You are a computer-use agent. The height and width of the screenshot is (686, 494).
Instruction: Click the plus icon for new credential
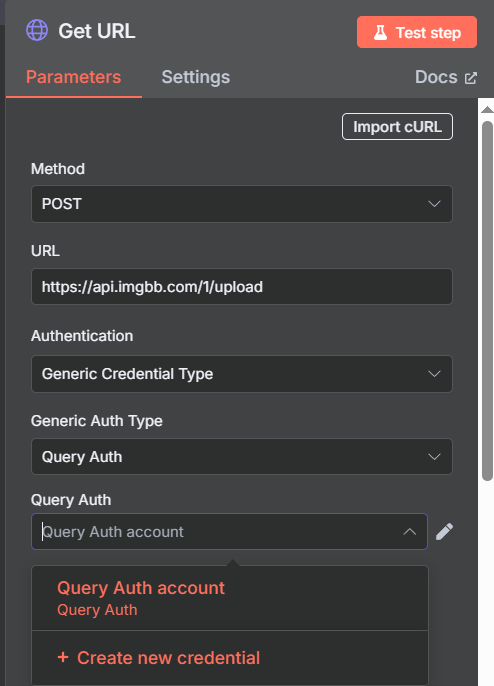click(63, 657)
